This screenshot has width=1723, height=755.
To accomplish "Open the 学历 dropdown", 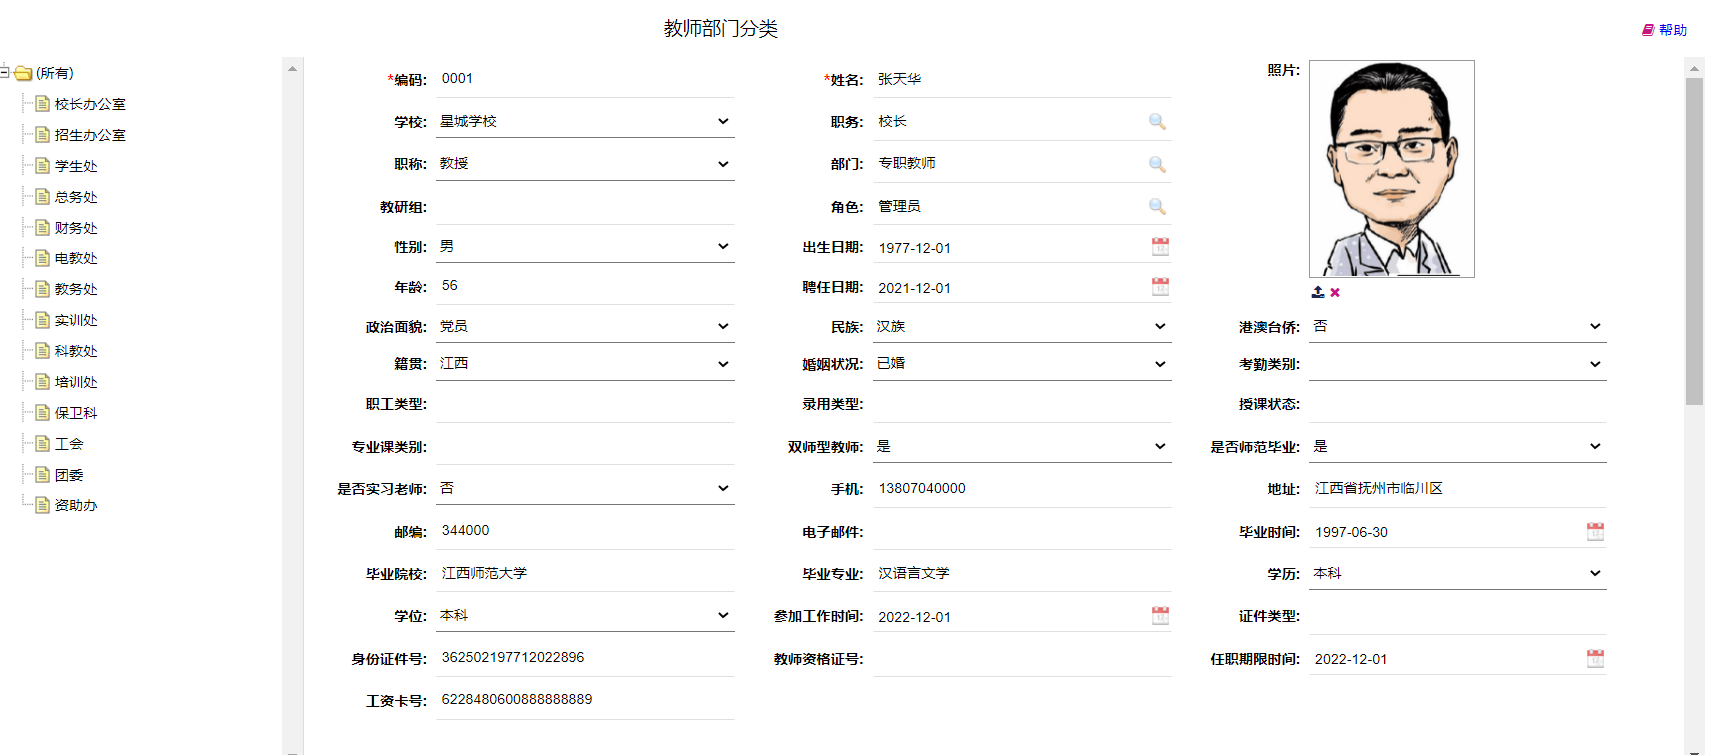I will (x=1458, y=573).
